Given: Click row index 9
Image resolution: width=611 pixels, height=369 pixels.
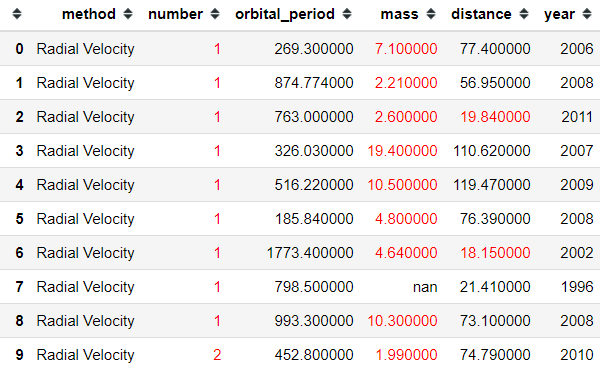Looking at the screenshot, I should 19,355.
